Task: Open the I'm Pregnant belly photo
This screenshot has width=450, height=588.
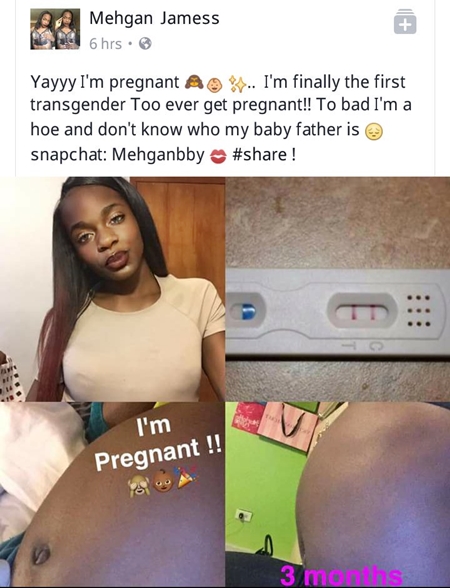Action: coord(112,494)
